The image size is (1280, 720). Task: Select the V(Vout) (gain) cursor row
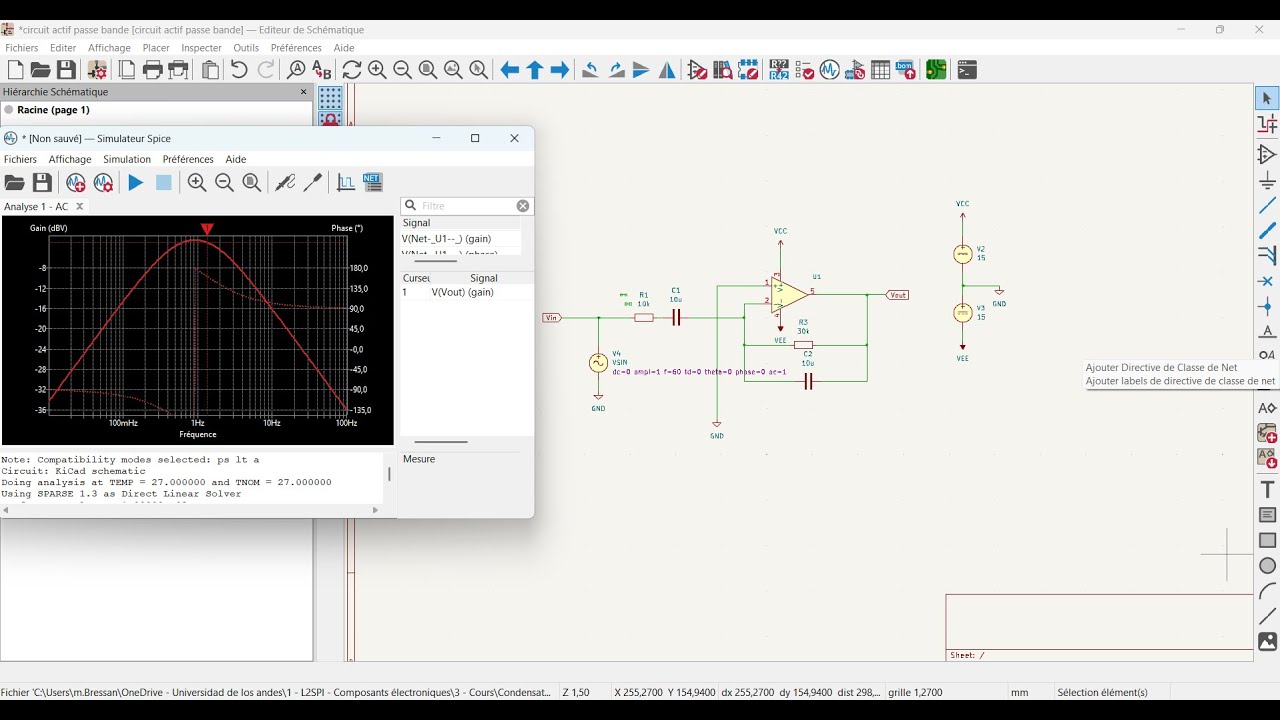coord(466,292)
